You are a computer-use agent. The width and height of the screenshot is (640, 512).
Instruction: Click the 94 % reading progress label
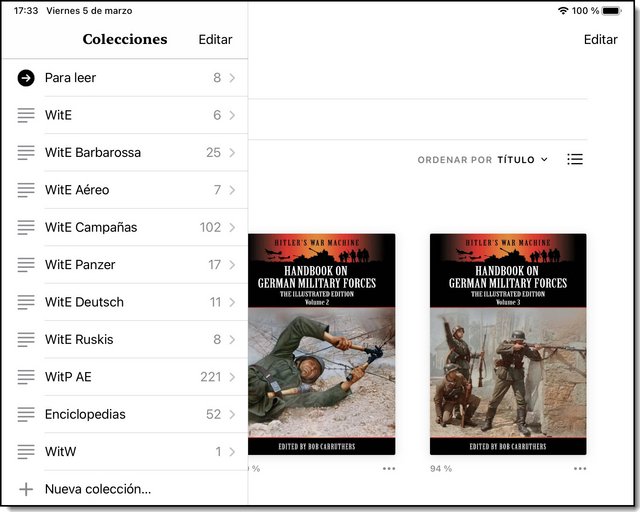tap(441, 469)
